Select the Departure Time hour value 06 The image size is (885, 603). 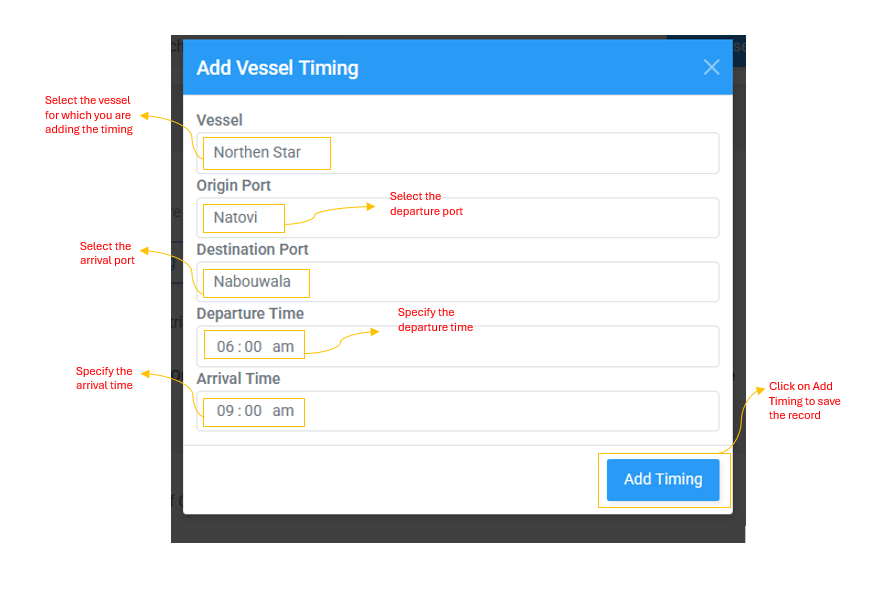pos(225,347)
